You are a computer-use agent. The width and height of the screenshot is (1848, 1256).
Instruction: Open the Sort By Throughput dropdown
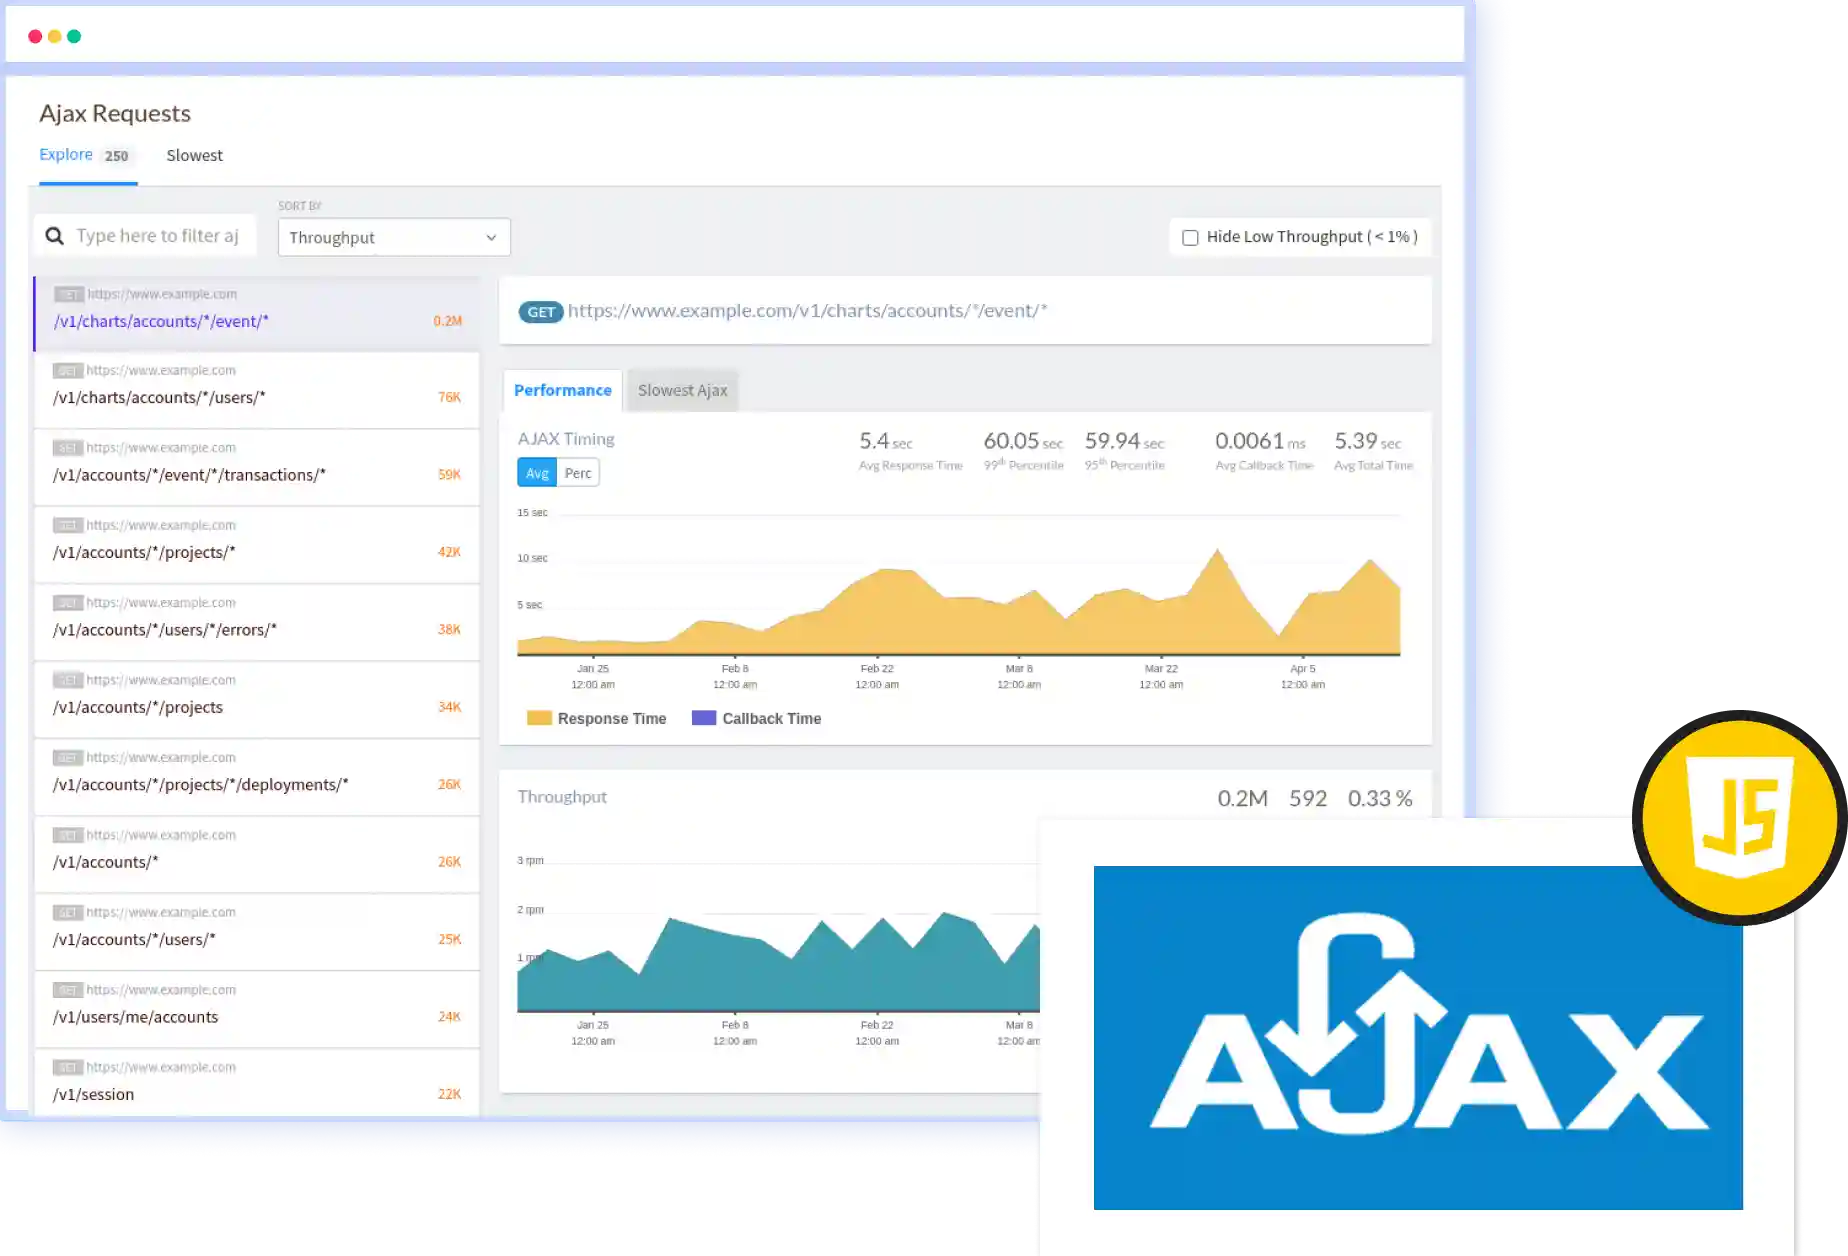(x=394, y=237)
